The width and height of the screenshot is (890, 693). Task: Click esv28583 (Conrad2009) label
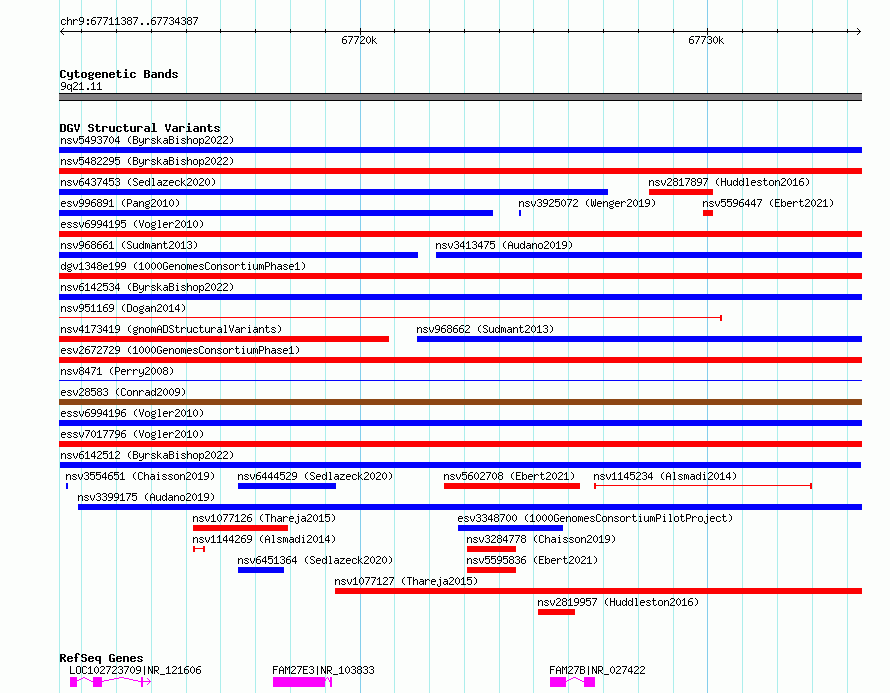[123, 392]
